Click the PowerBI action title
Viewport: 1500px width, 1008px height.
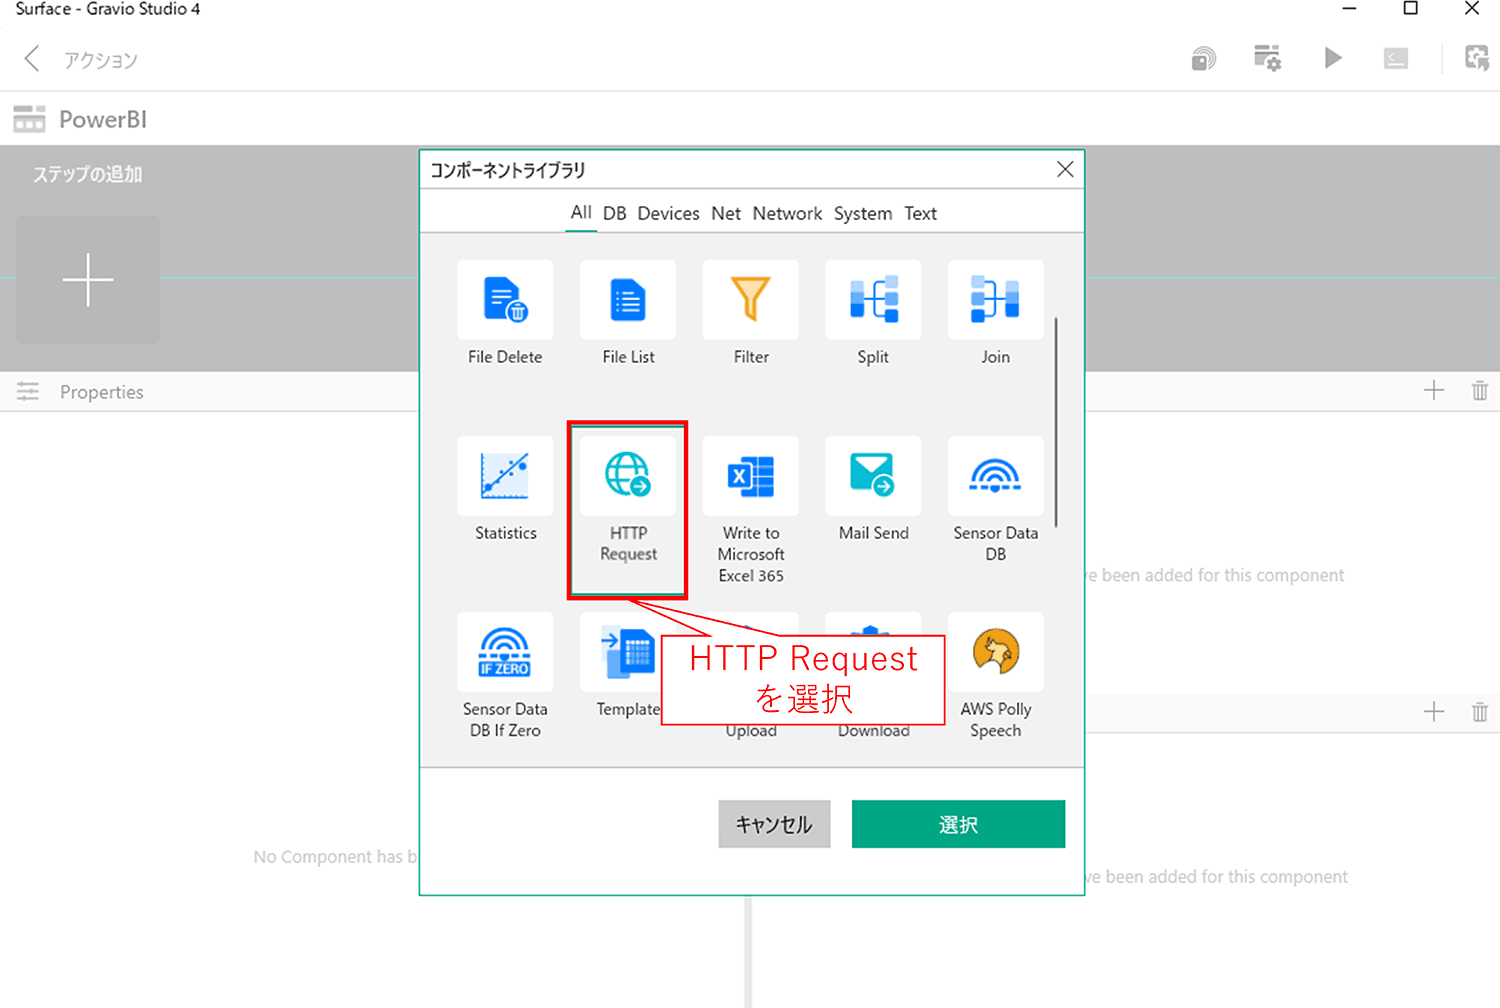tap(103, 119)
